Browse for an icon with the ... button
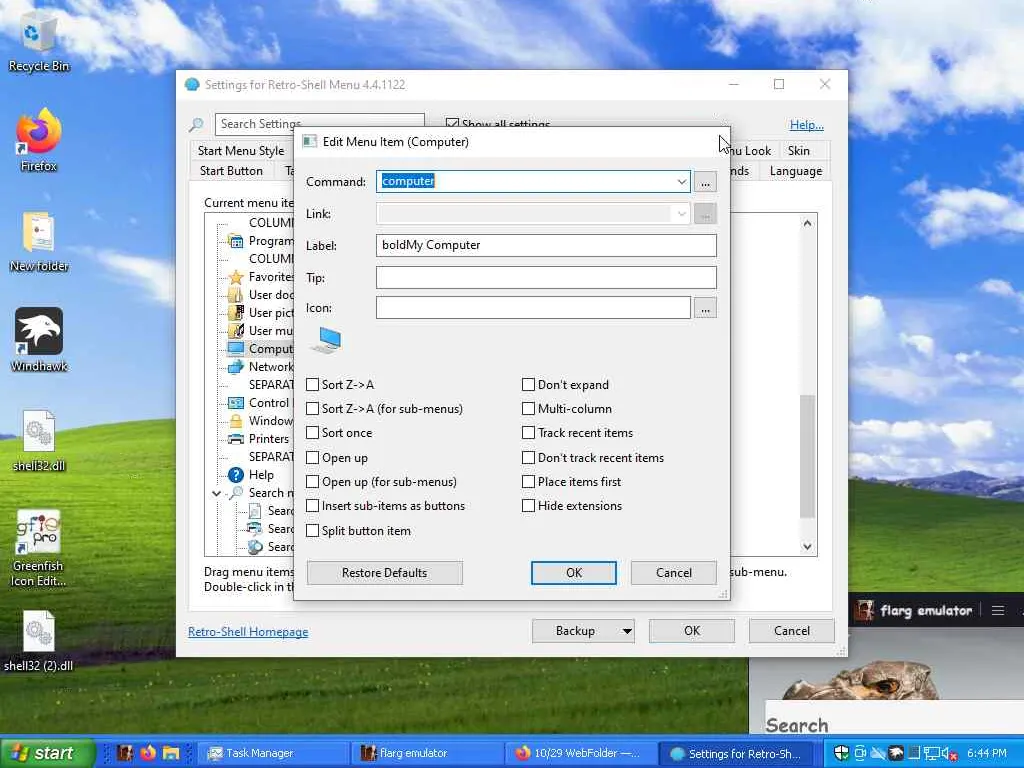 point(705,308)
